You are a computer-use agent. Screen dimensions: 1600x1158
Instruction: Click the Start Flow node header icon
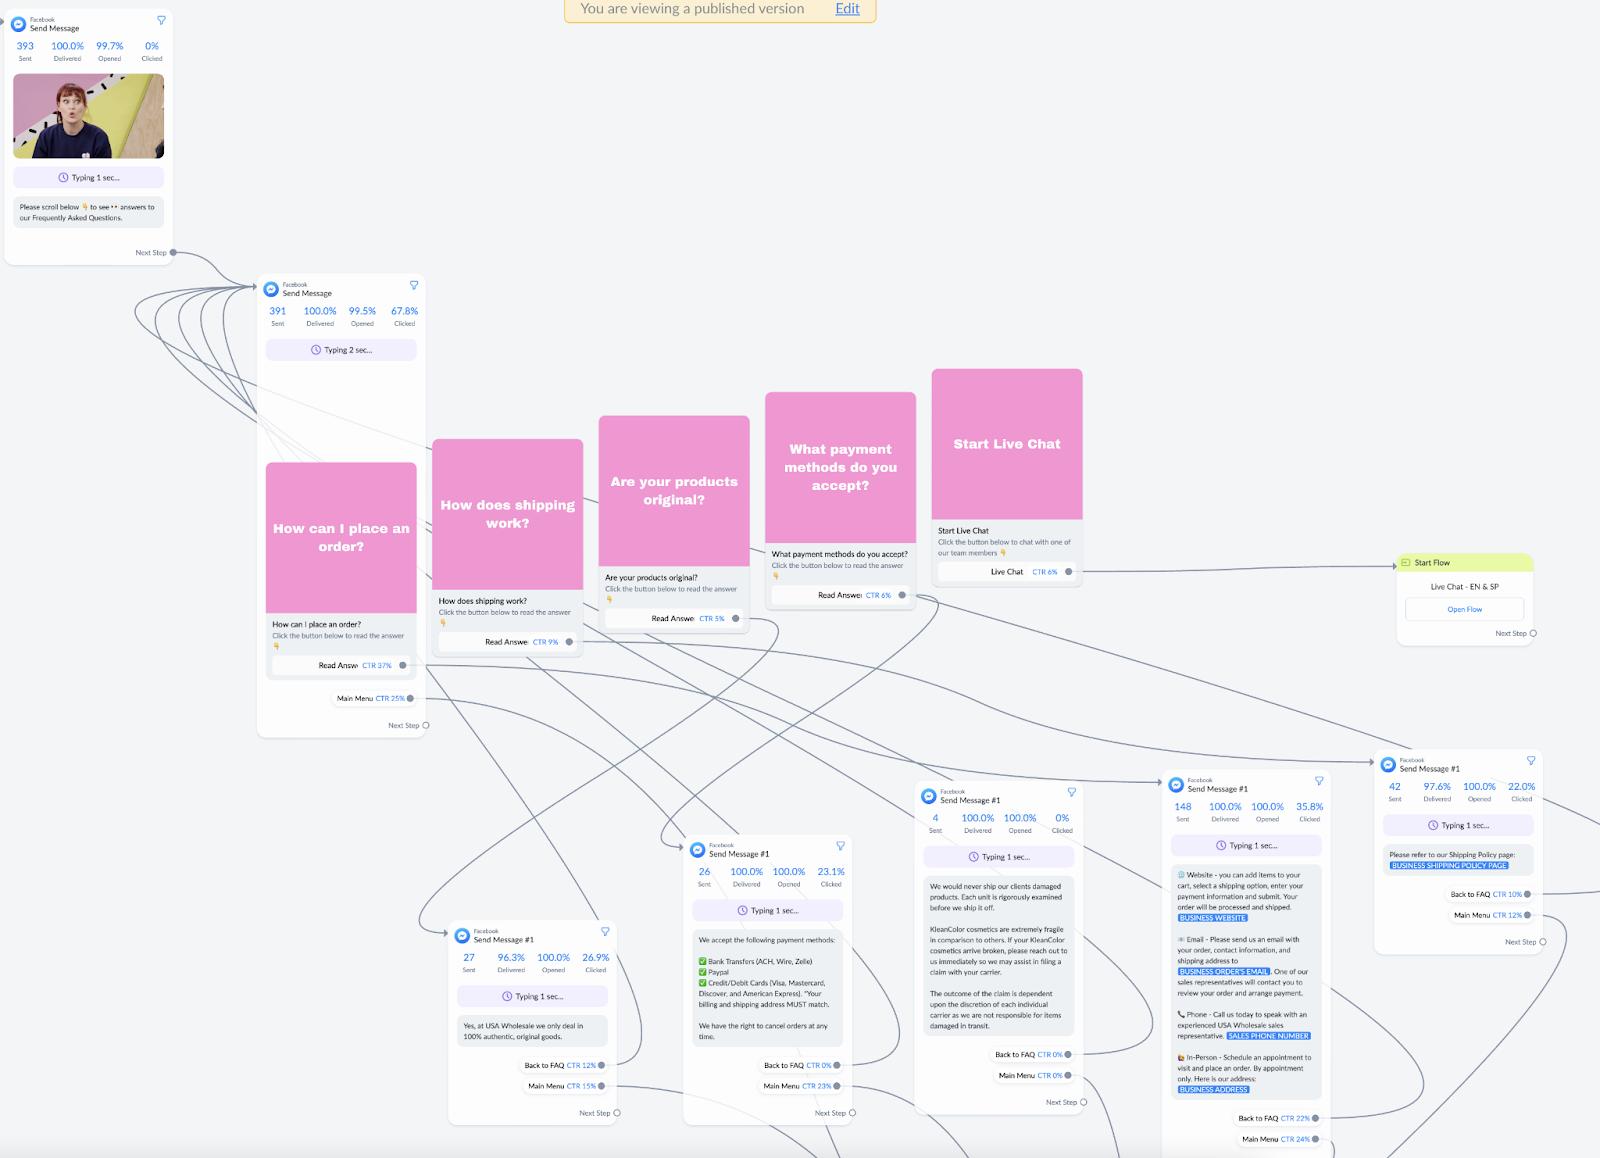tap(1406, 563)
